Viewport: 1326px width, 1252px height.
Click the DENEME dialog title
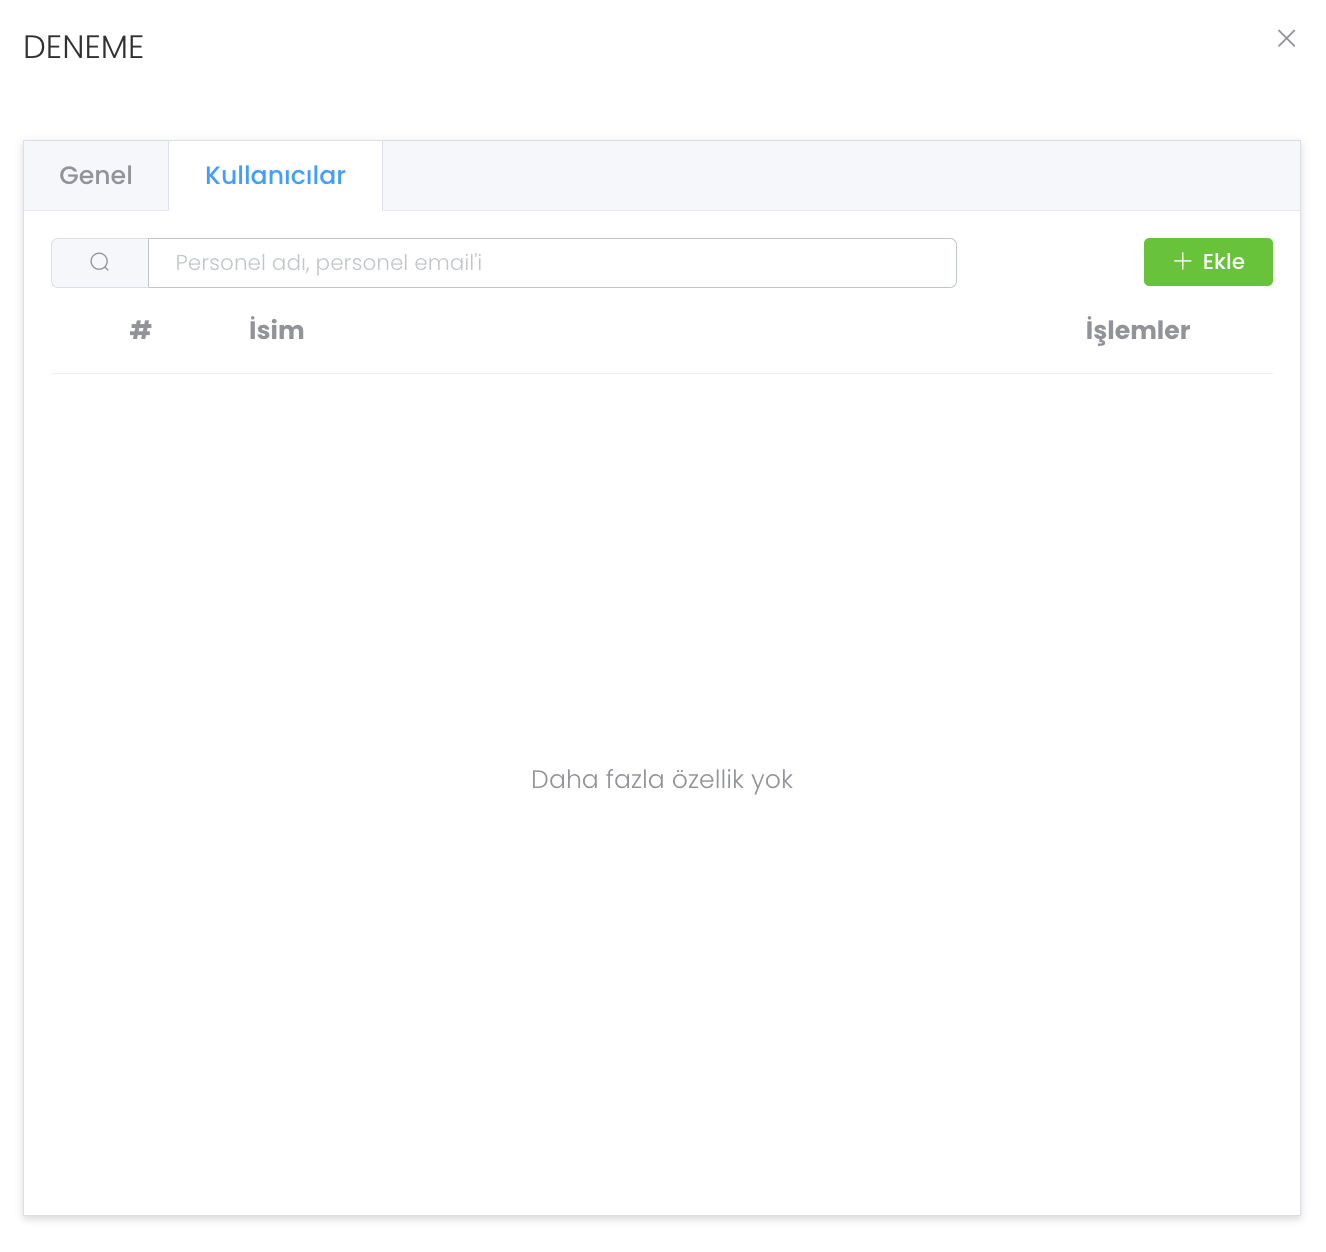(x=84, y=47)
